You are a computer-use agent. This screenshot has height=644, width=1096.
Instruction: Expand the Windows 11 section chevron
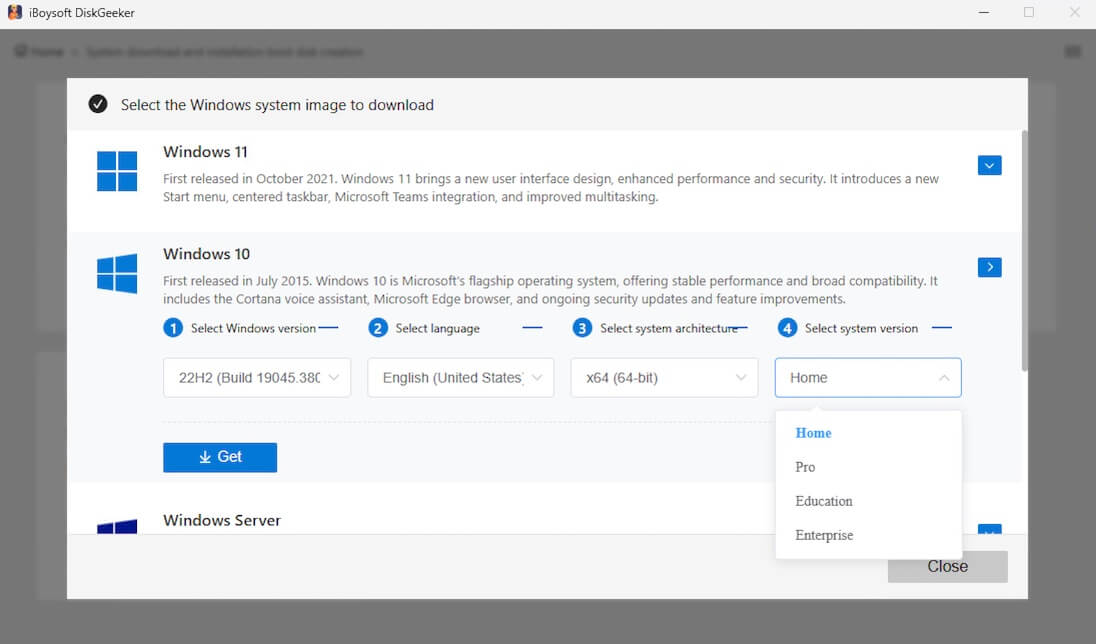989,166
